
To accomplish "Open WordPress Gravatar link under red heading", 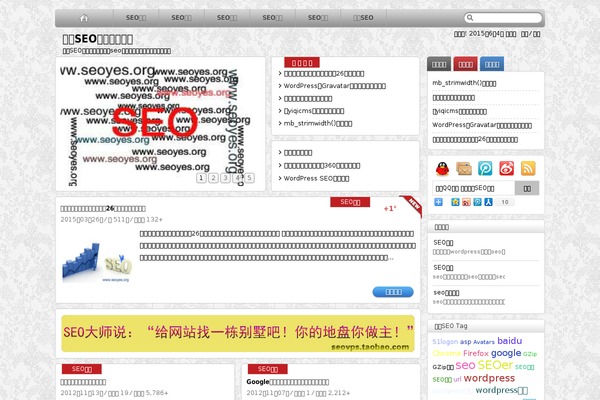I will click(x=334, y=86).
